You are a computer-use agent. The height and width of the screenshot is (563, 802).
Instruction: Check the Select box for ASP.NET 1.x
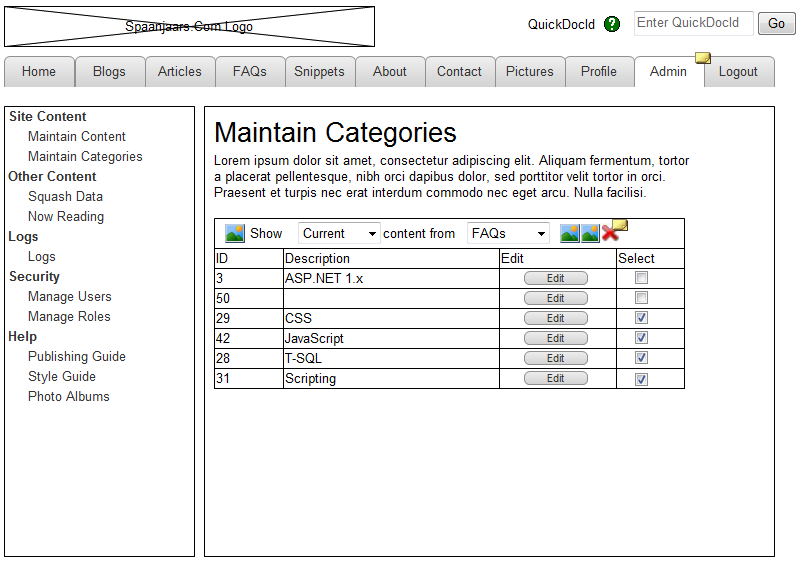click(641, 278)
